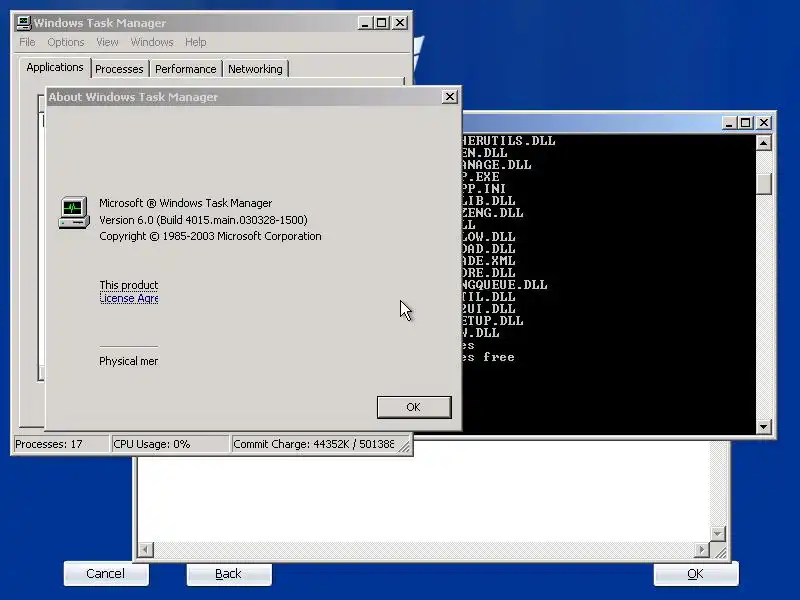The image size is (800, 600).
Task: Switch to the Processes tab
Action: (119, 69)
